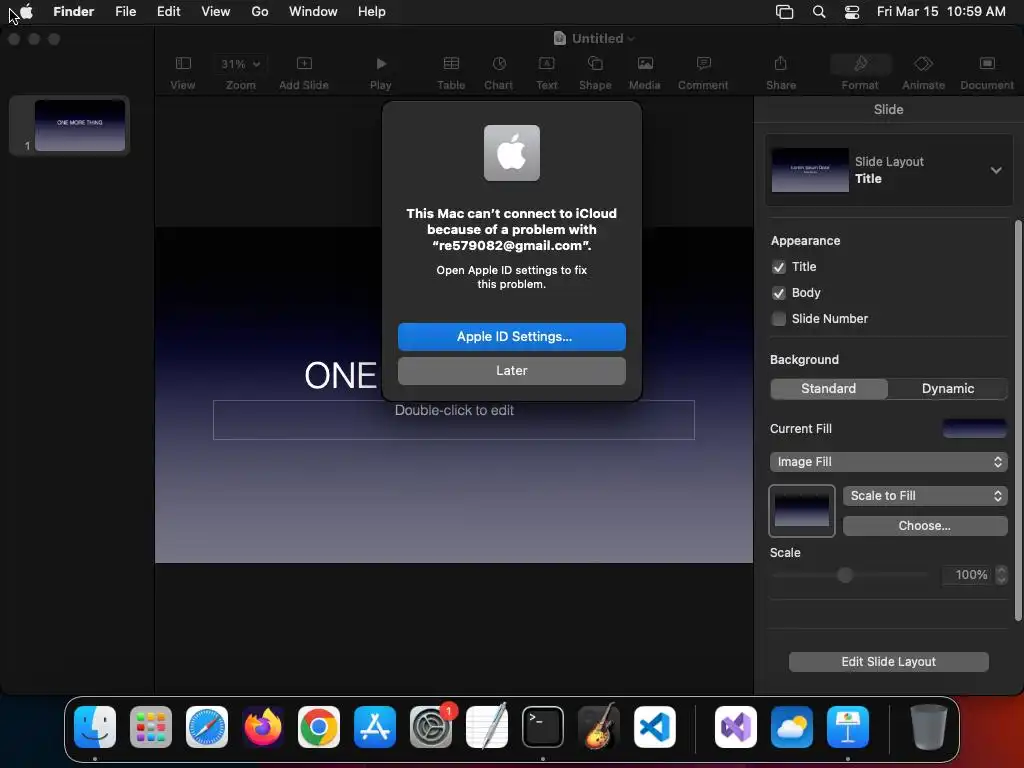
Task: Open the Finder menu
Action: 74,12
